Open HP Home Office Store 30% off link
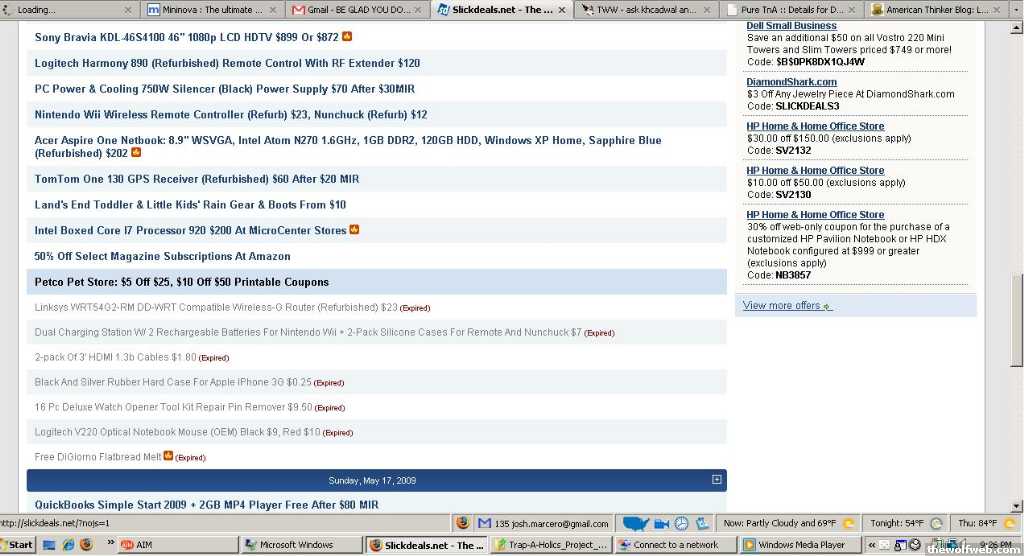Viewport: 1024px width, 556px height. 815,215
